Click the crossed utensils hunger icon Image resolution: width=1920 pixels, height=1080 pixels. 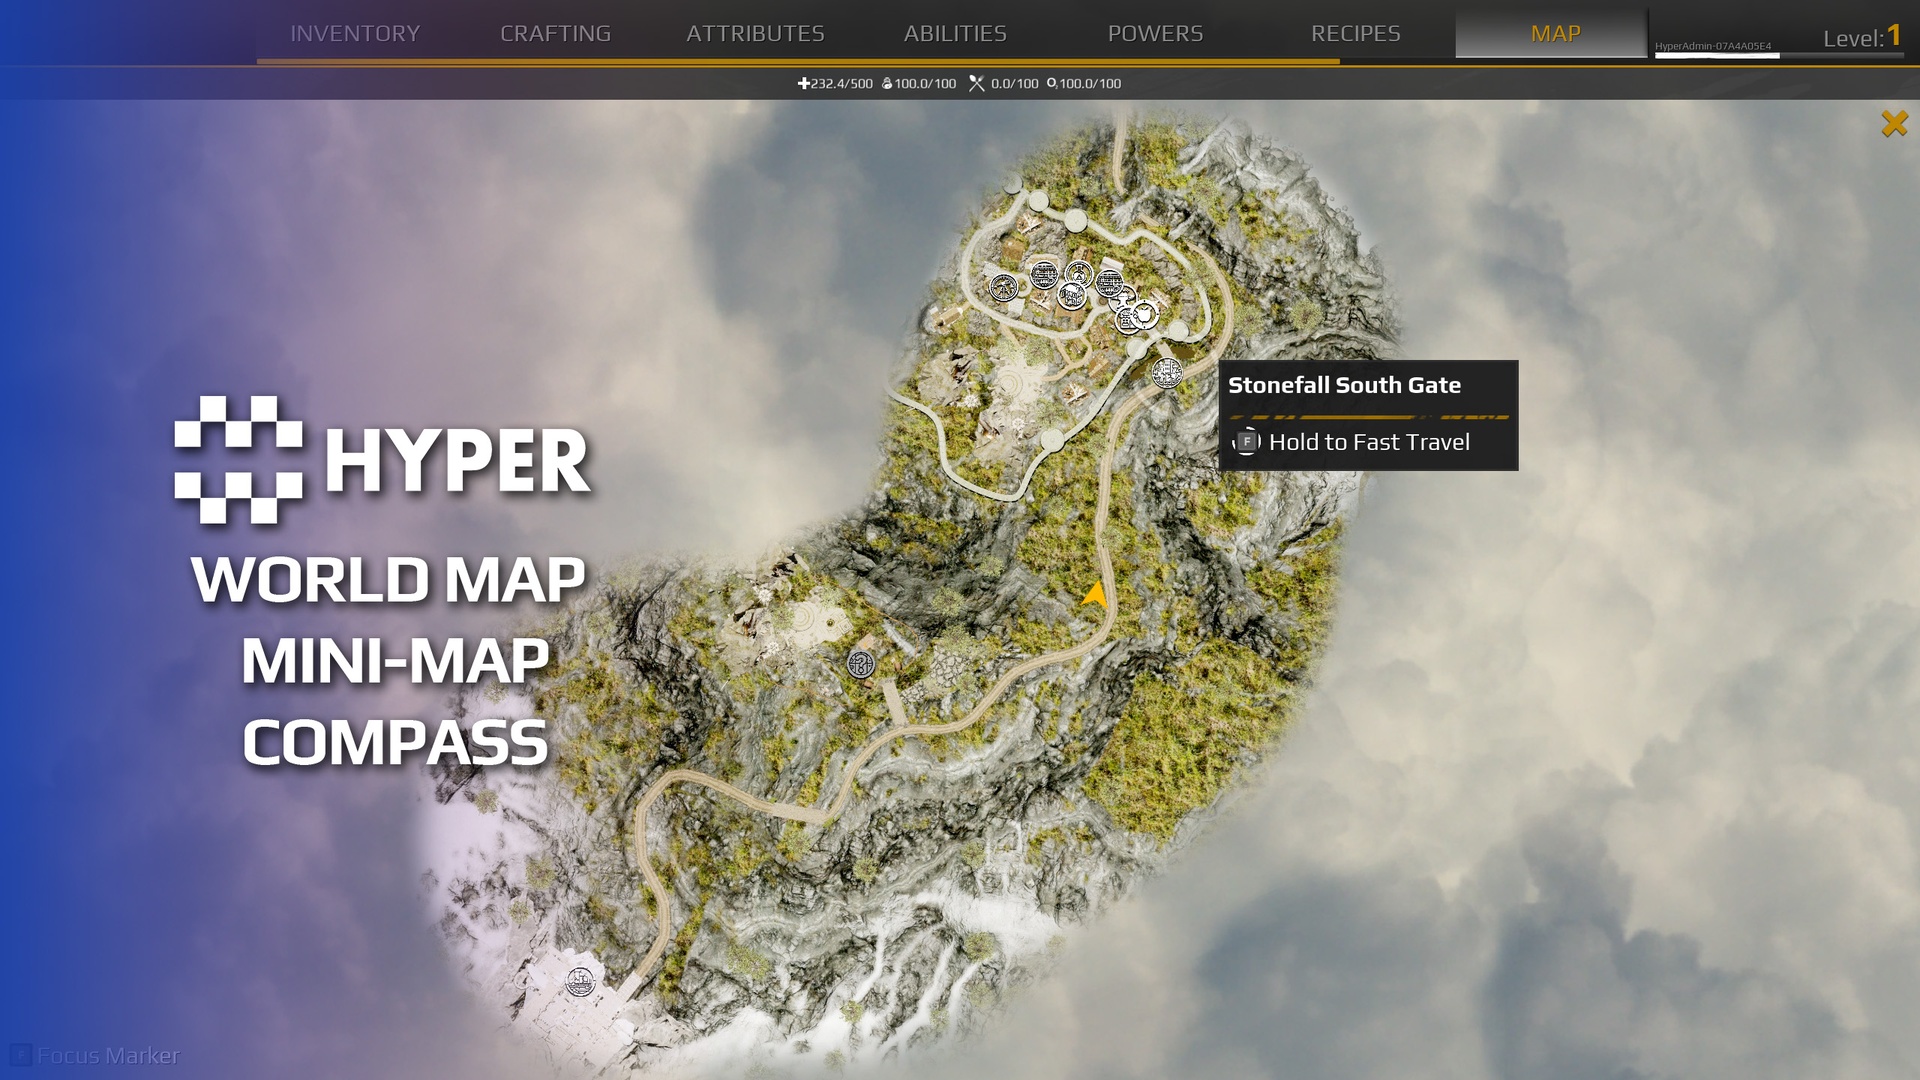(975, 83)
